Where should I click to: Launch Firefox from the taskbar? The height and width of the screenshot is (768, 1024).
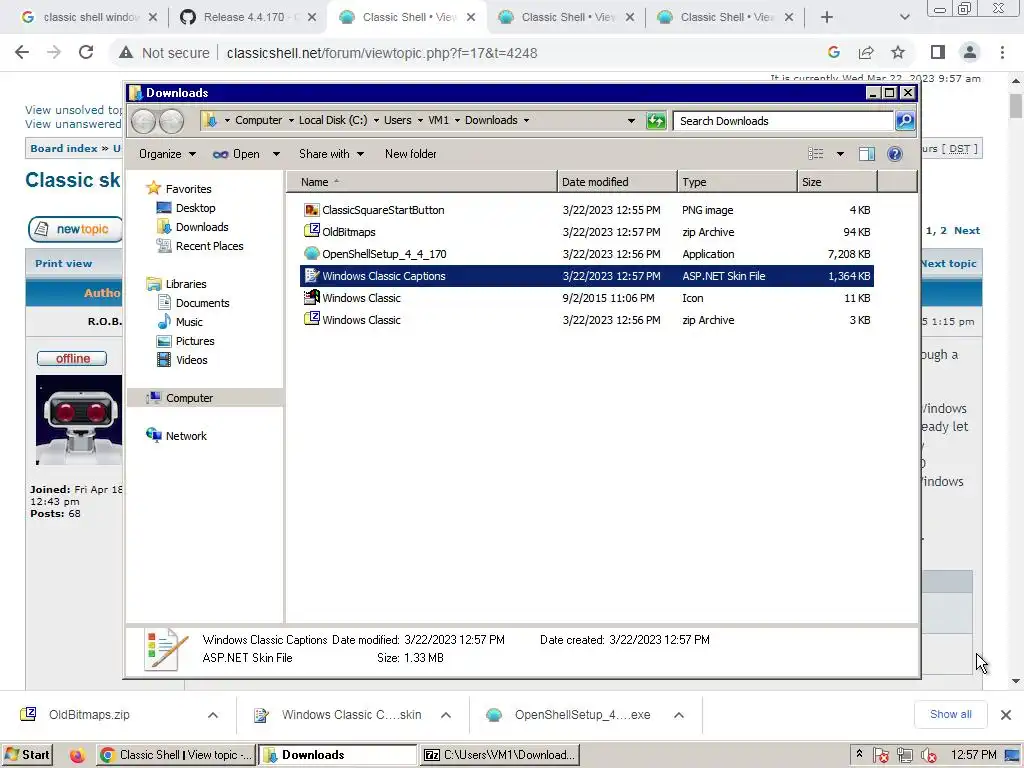point(77,755)
